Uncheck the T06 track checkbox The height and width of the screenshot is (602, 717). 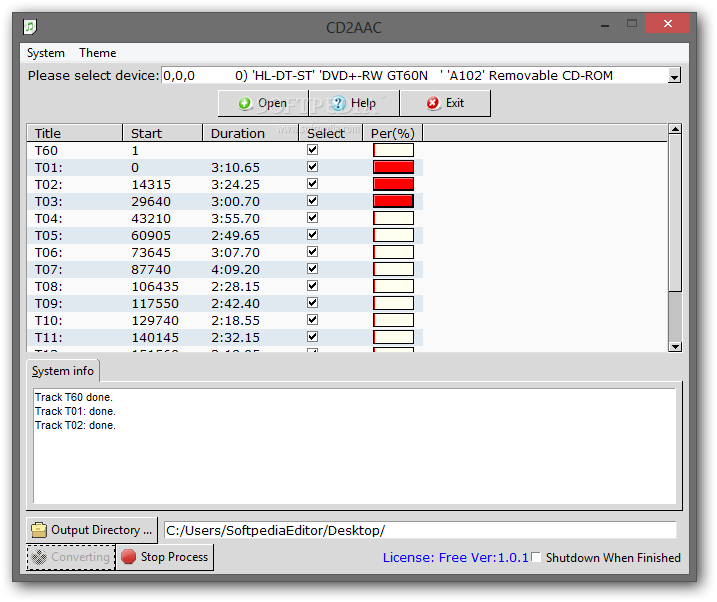tap(312, 251)
